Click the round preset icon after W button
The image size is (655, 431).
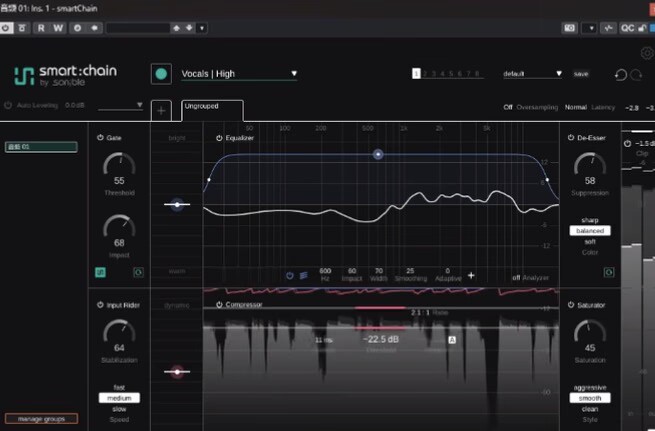(x=77, y=28)
